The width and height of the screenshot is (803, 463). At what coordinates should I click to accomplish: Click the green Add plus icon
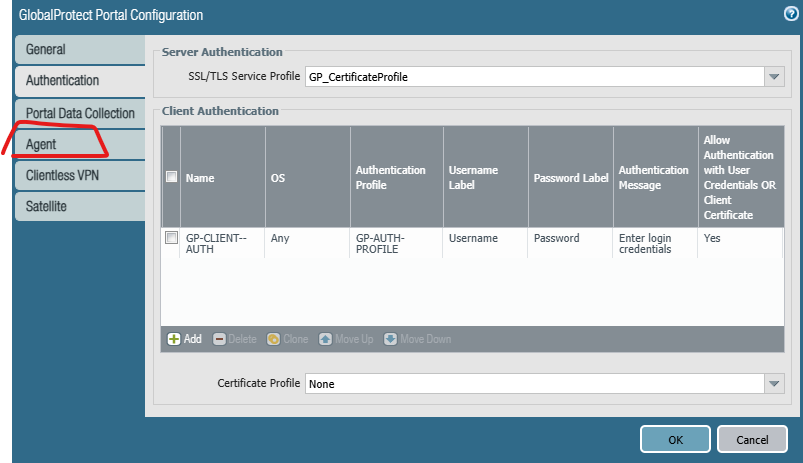click(x=174, y=339)
